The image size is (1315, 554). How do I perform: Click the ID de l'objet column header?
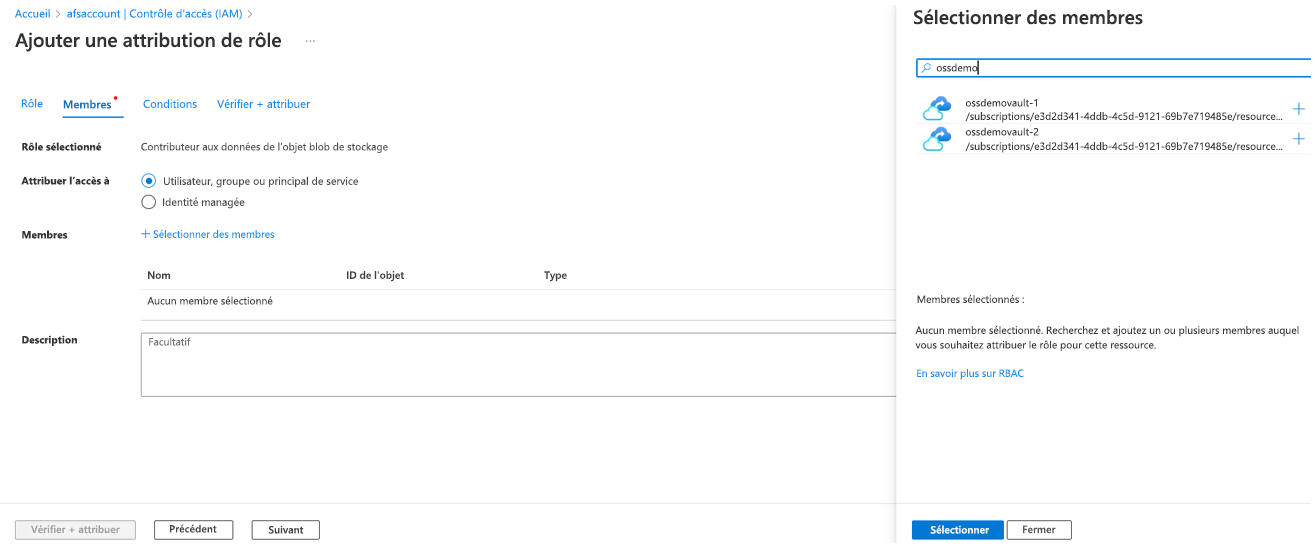(x=375, y=275)
